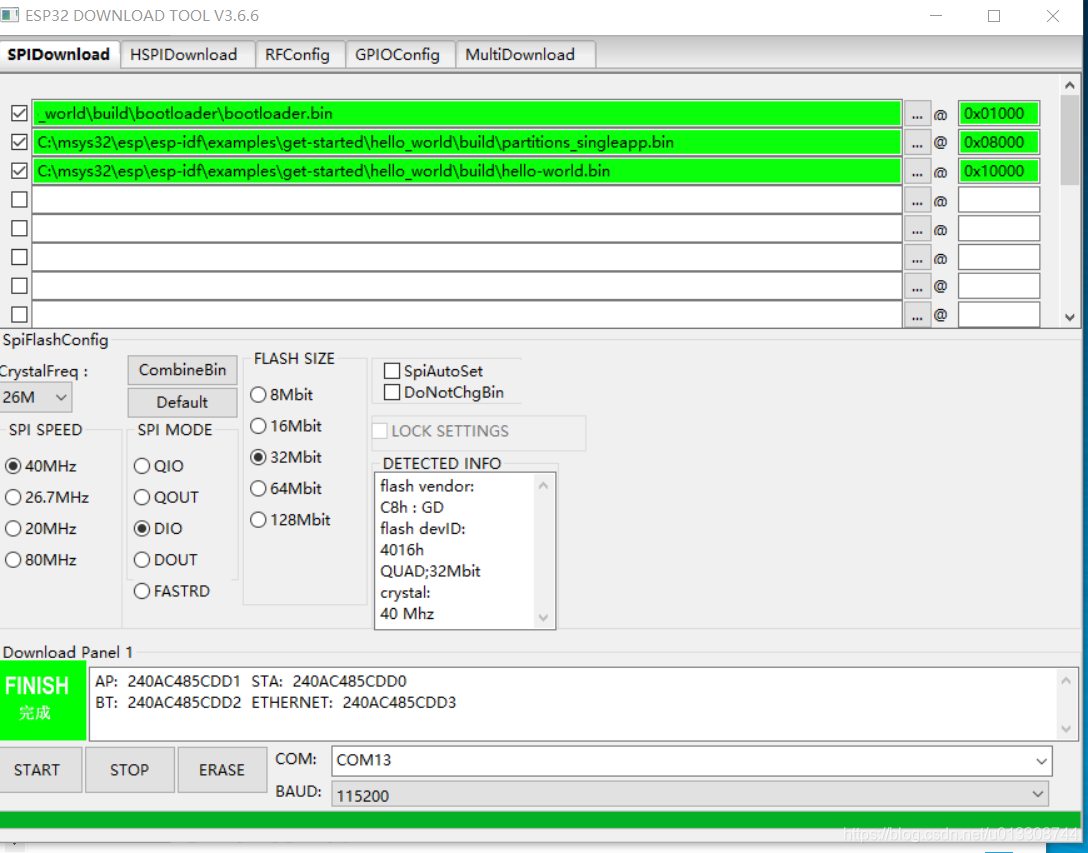The image size is (1088, 853).
Task: Open the ESP32 Download Tool title bar icon
Action: click(x=9, y=15)
